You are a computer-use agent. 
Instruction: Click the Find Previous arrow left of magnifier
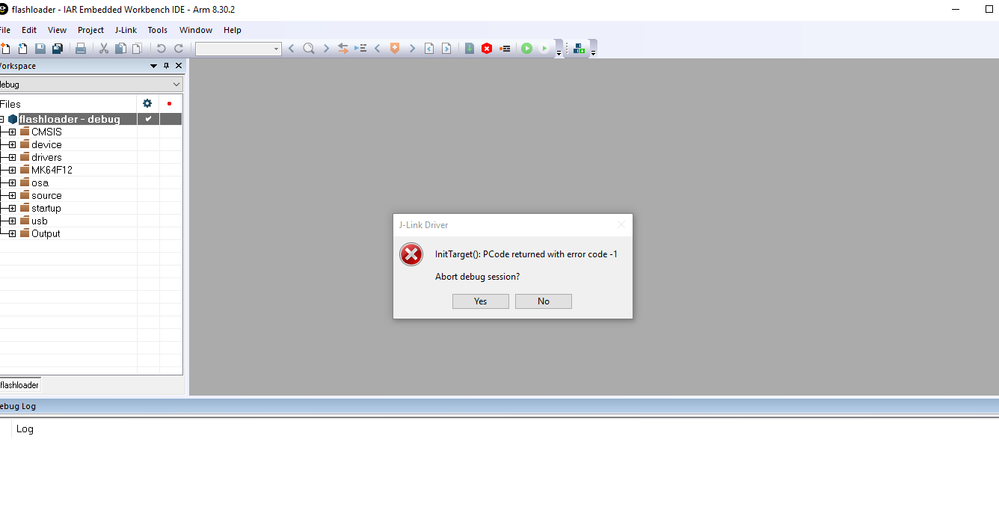click(291, 48)
